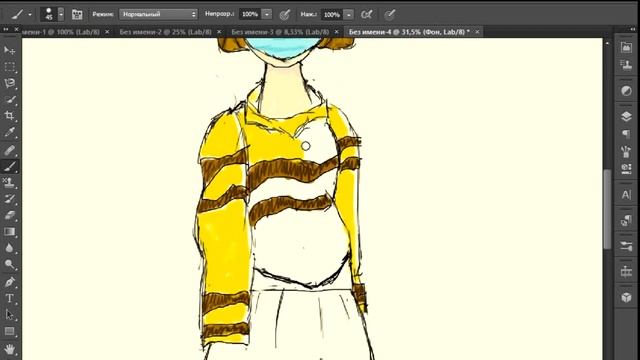640x360 pixels.
Task: Select the Type tool
Action: (9, 298)
